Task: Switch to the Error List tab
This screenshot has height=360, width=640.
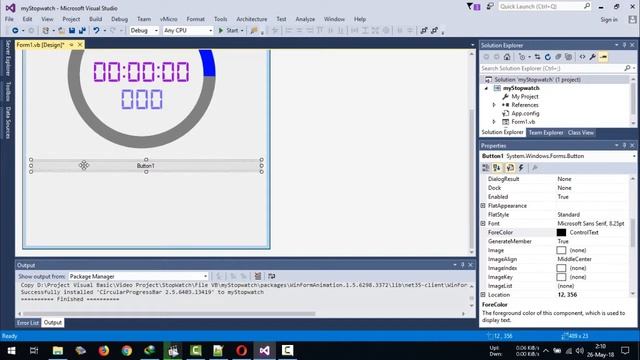Action: pos(28,323)
